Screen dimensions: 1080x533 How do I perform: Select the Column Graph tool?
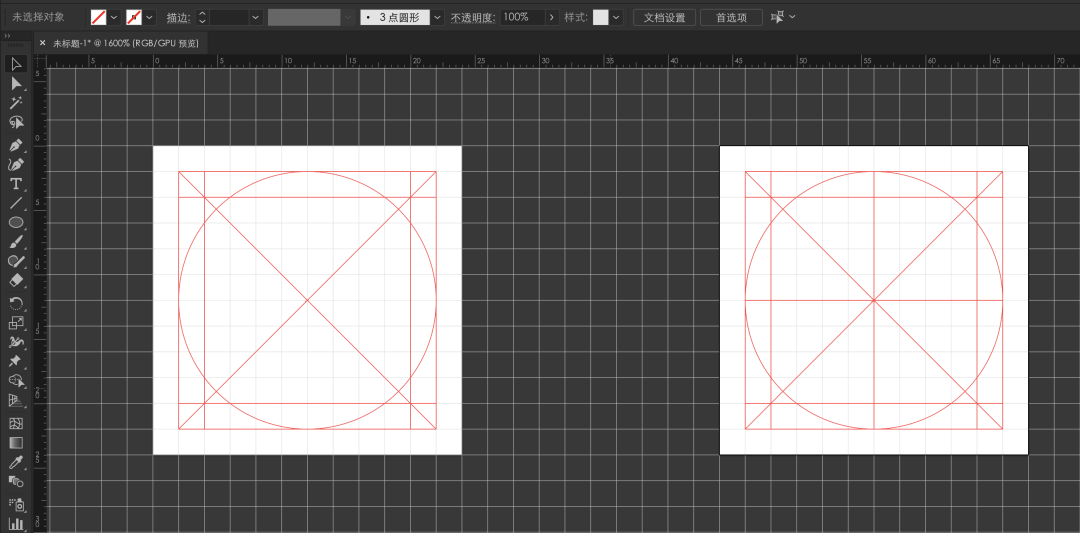coord(16,523)
